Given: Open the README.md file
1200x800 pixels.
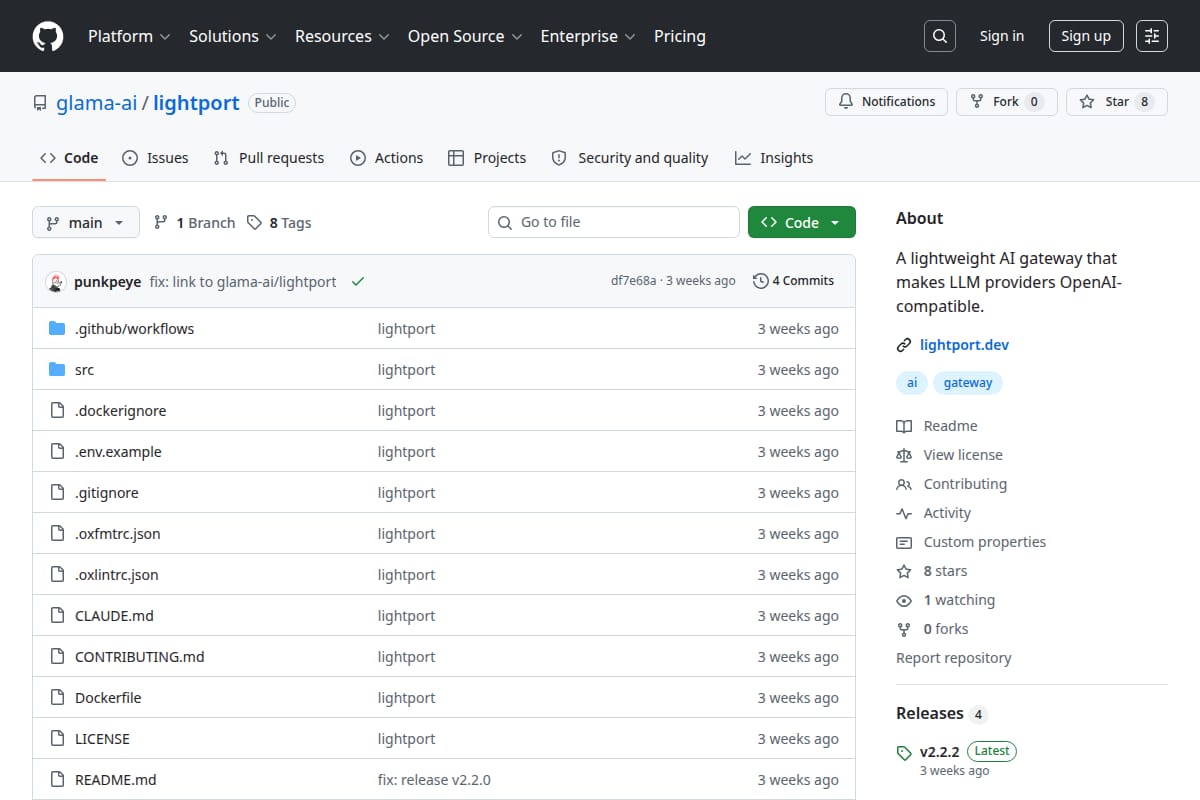Looking at the screenshot, I should pyautogui.click(x=116, y=780).
